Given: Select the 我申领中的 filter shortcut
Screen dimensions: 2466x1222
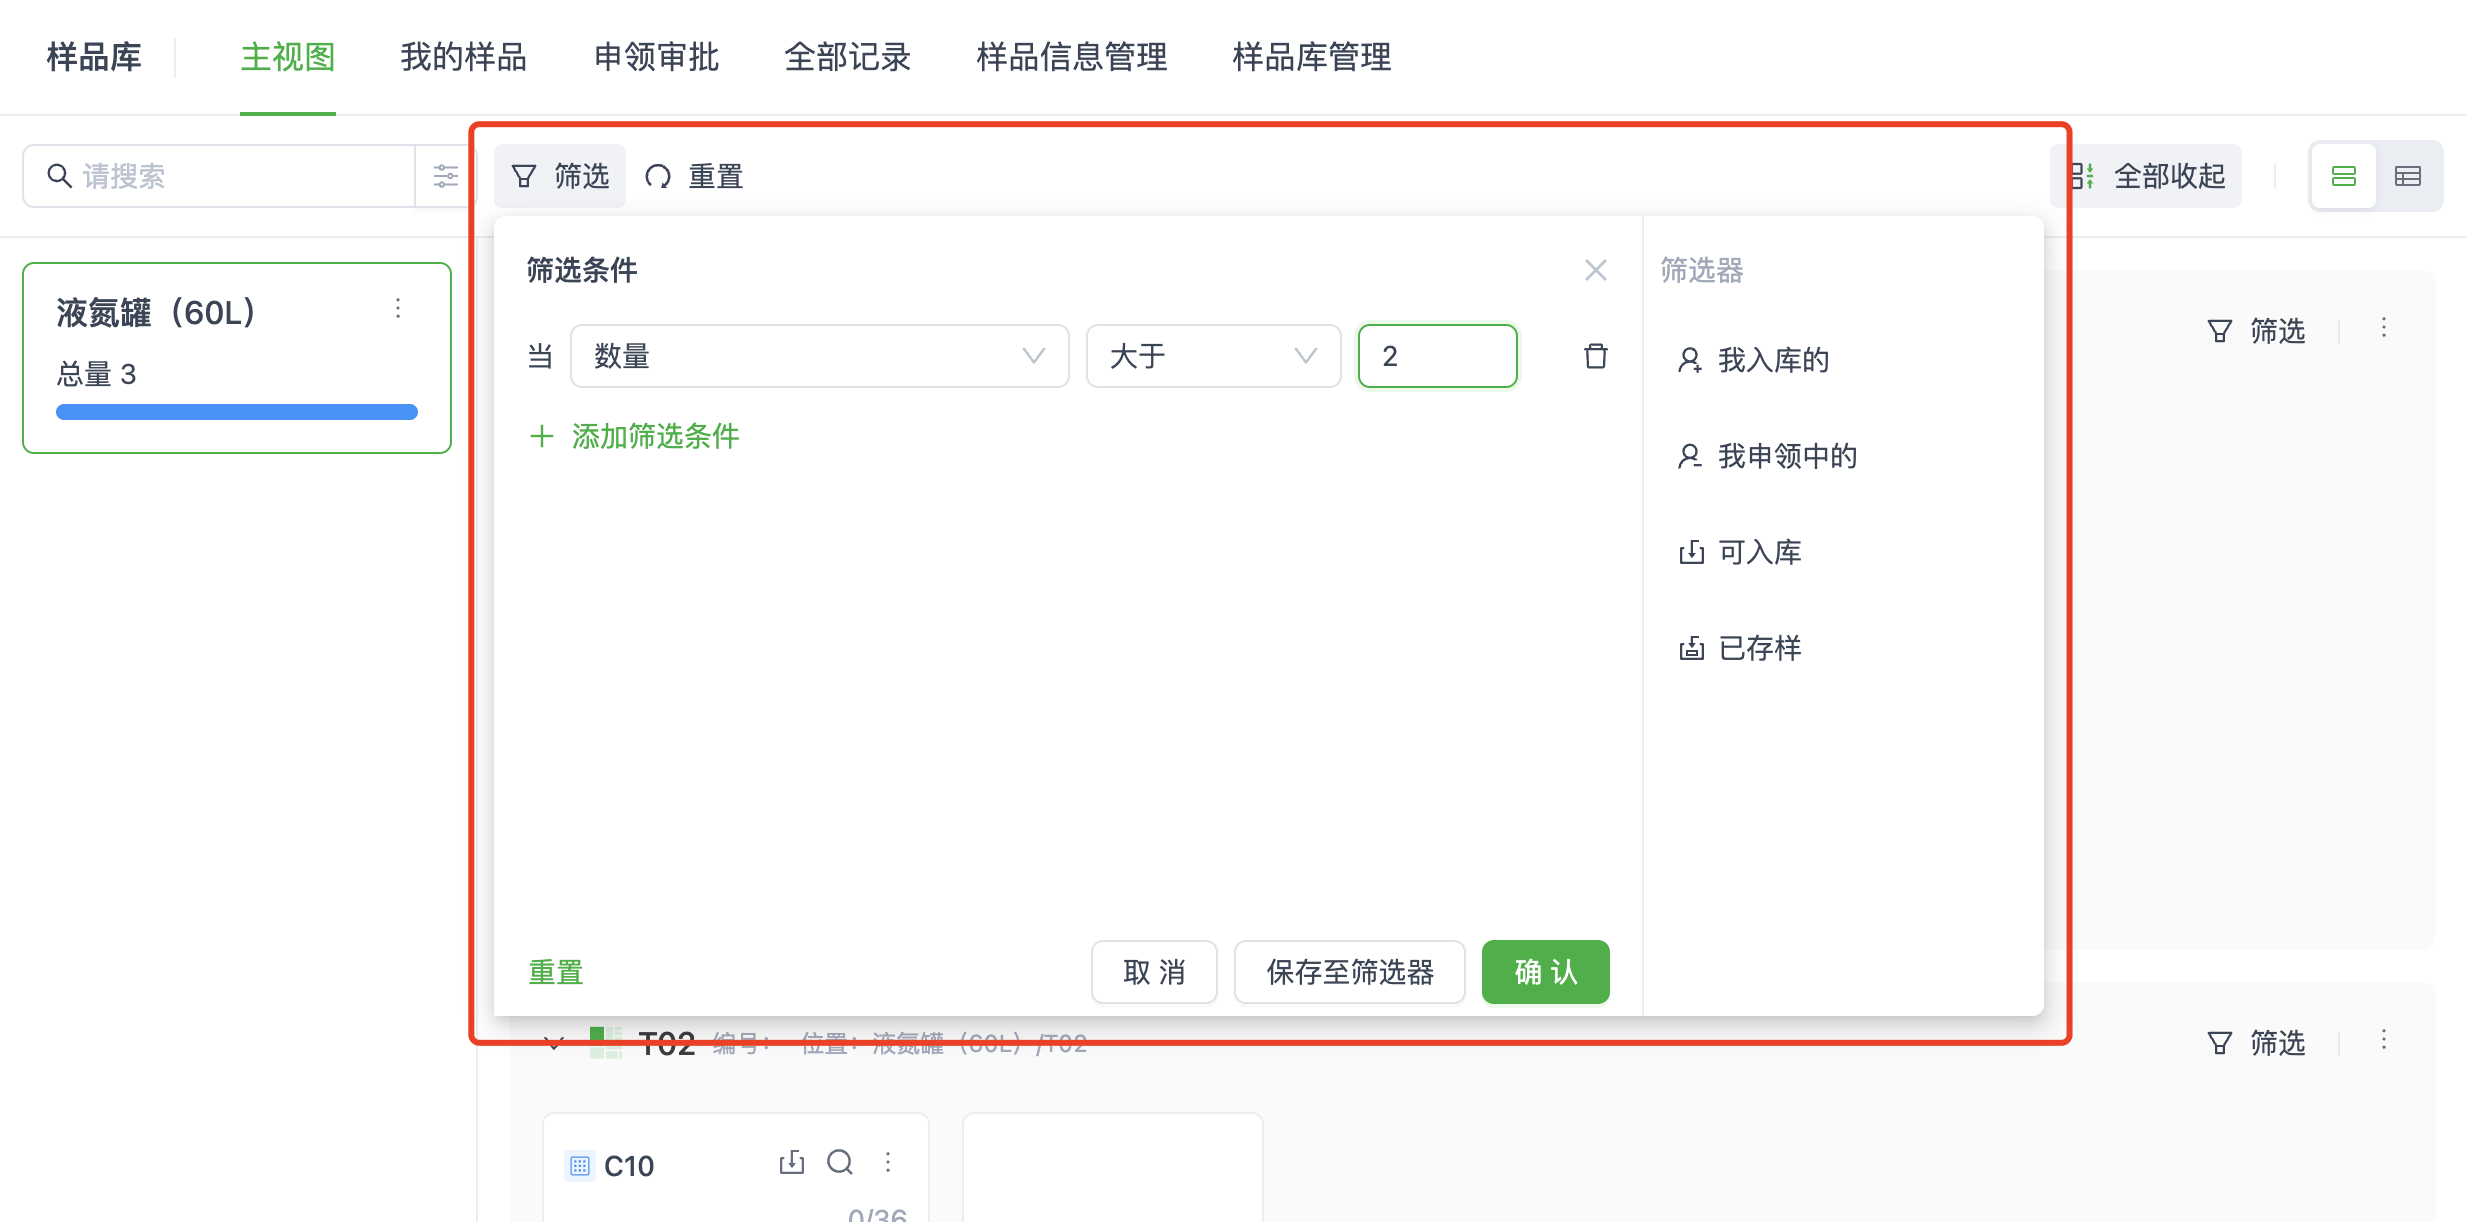Looking at the screenshot, I should (1785, 456).
